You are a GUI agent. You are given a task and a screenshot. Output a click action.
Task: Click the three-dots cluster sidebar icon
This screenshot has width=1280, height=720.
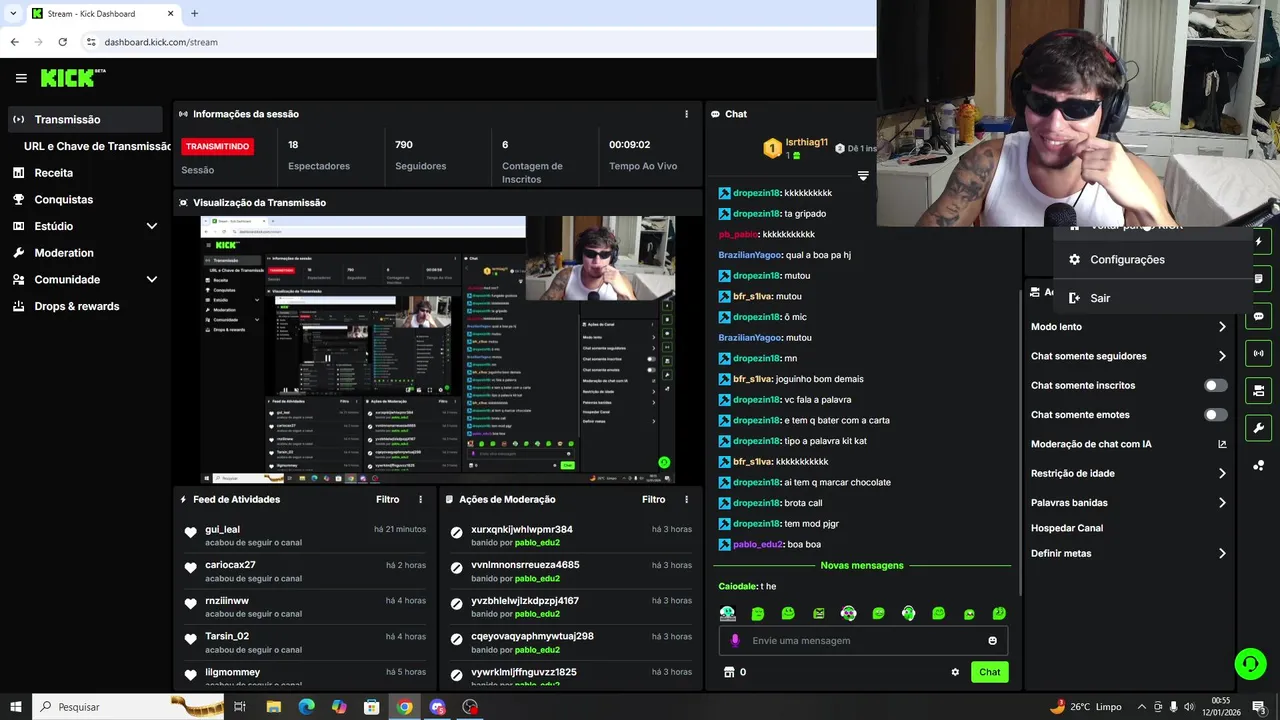pos(1258,465)
